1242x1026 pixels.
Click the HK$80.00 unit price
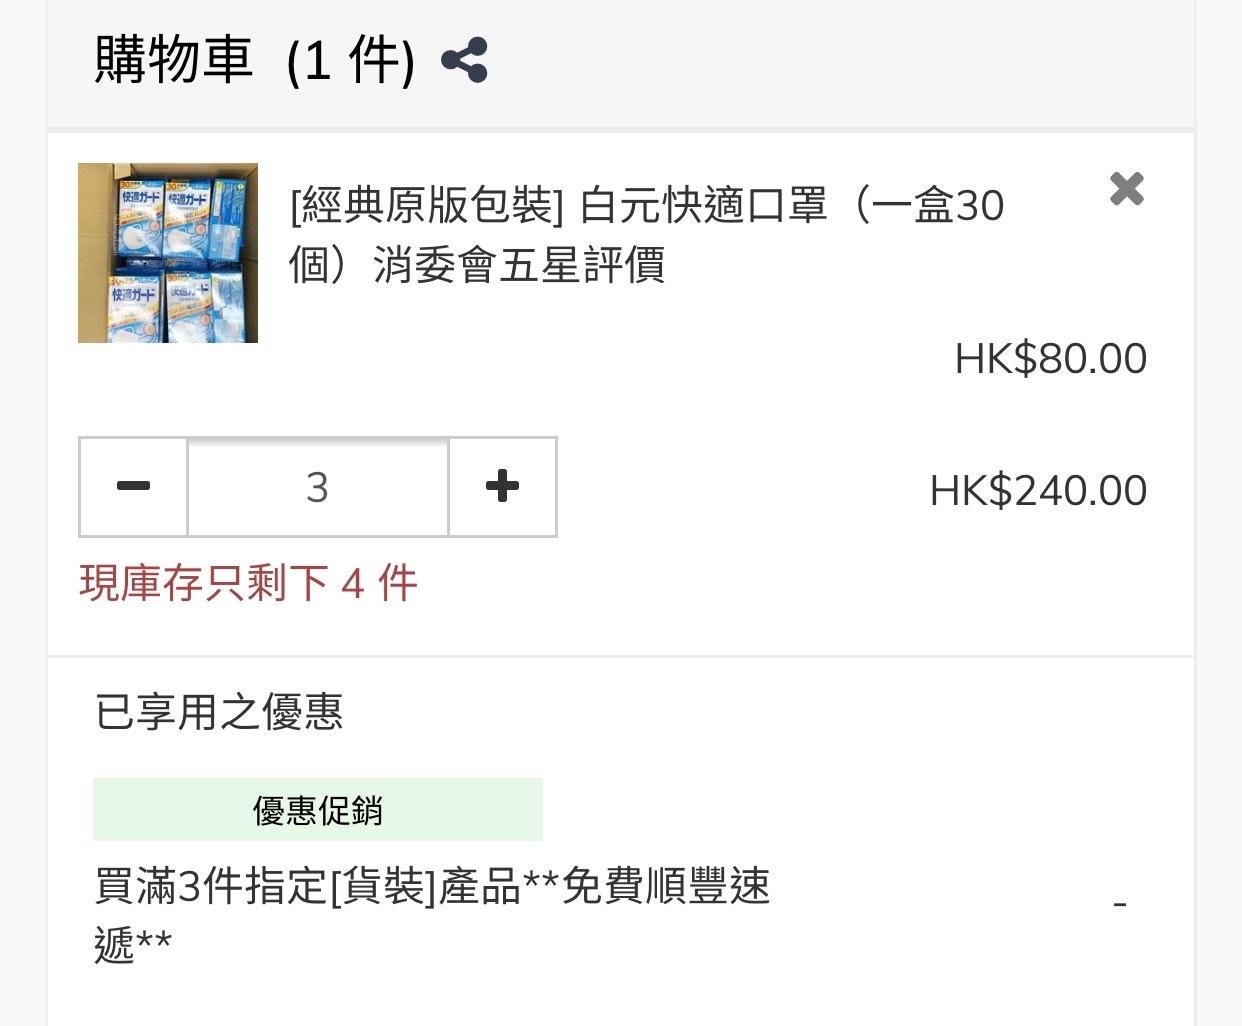(x=1050, y=359)
